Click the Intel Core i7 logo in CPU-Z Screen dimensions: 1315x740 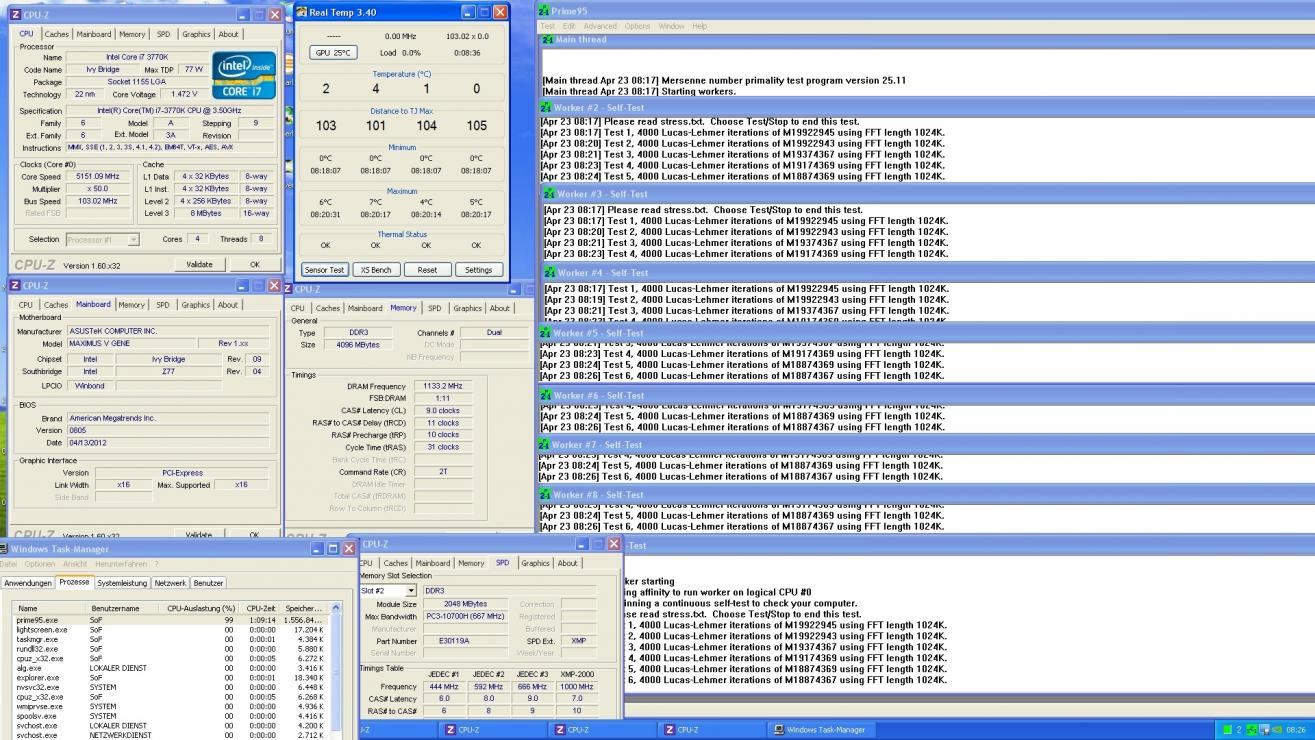point(244,76)
